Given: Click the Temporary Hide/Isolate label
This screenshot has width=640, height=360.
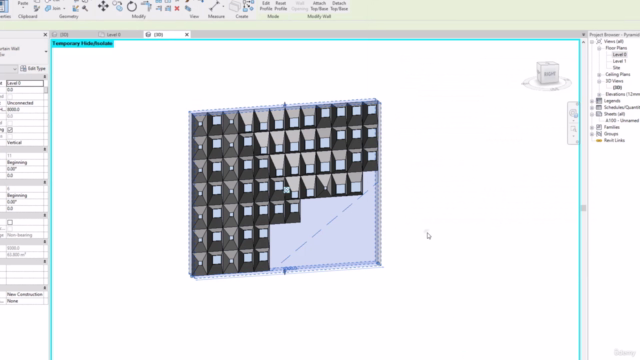Looking at the screenshot, I should 82,43.
